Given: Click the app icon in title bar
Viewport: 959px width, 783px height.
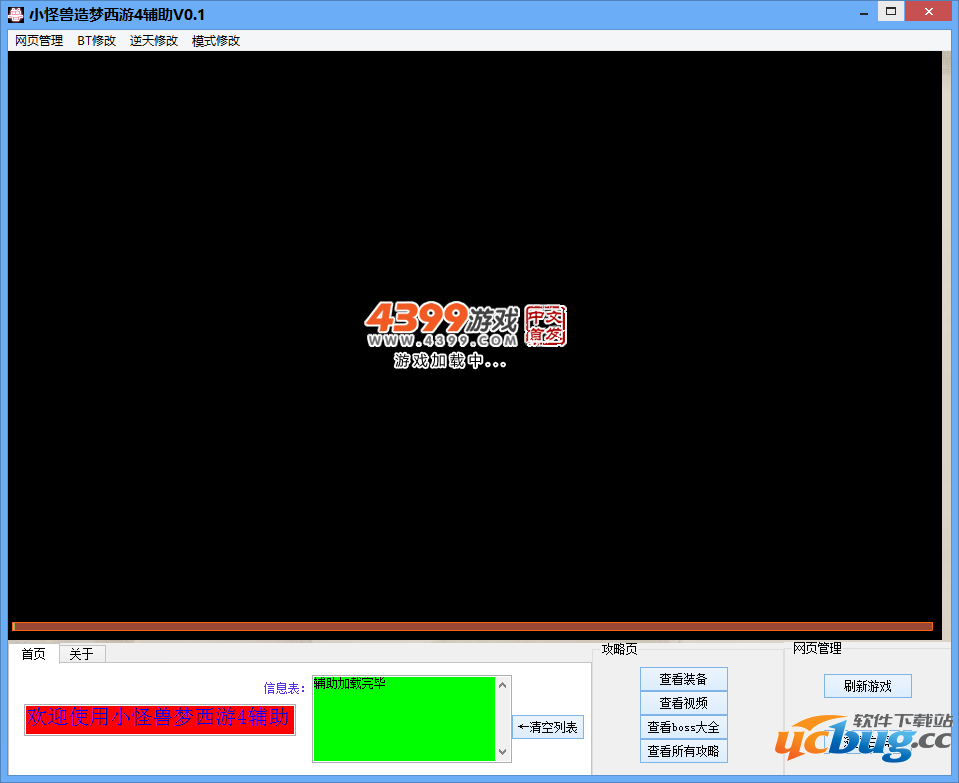Looking at the screenshot, I should [15, 14].
